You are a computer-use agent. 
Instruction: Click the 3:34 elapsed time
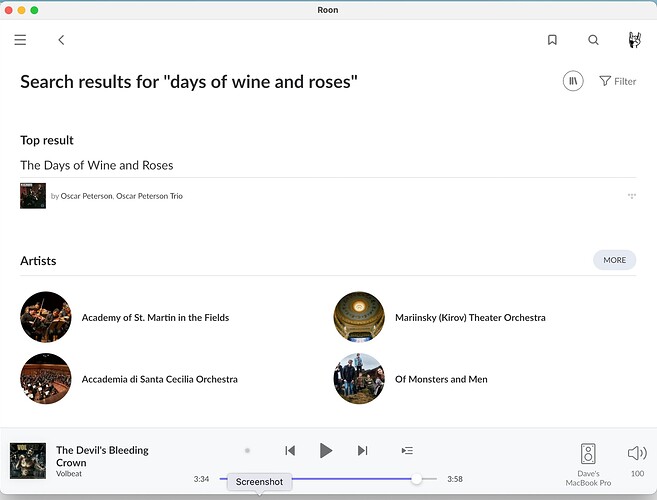point(202,479)
